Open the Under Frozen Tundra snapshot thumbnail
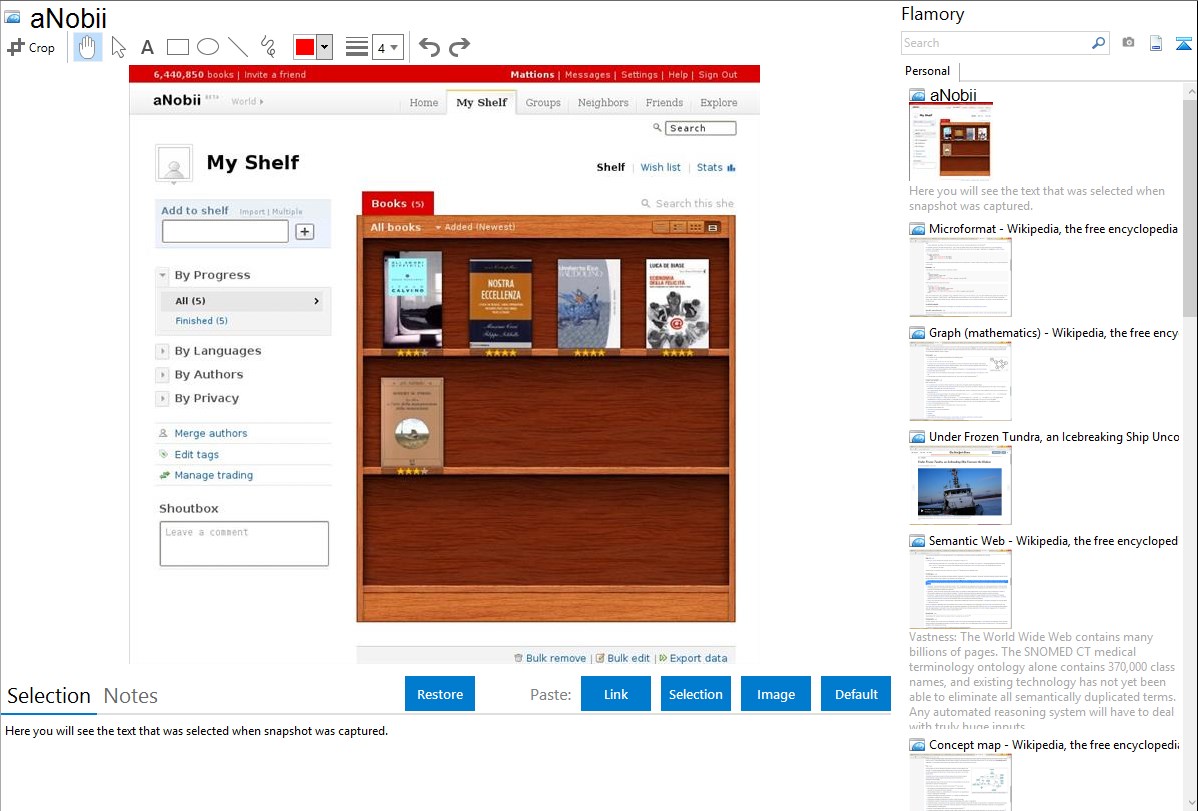This screenshot has height=811, width=1198. point(960,485)
